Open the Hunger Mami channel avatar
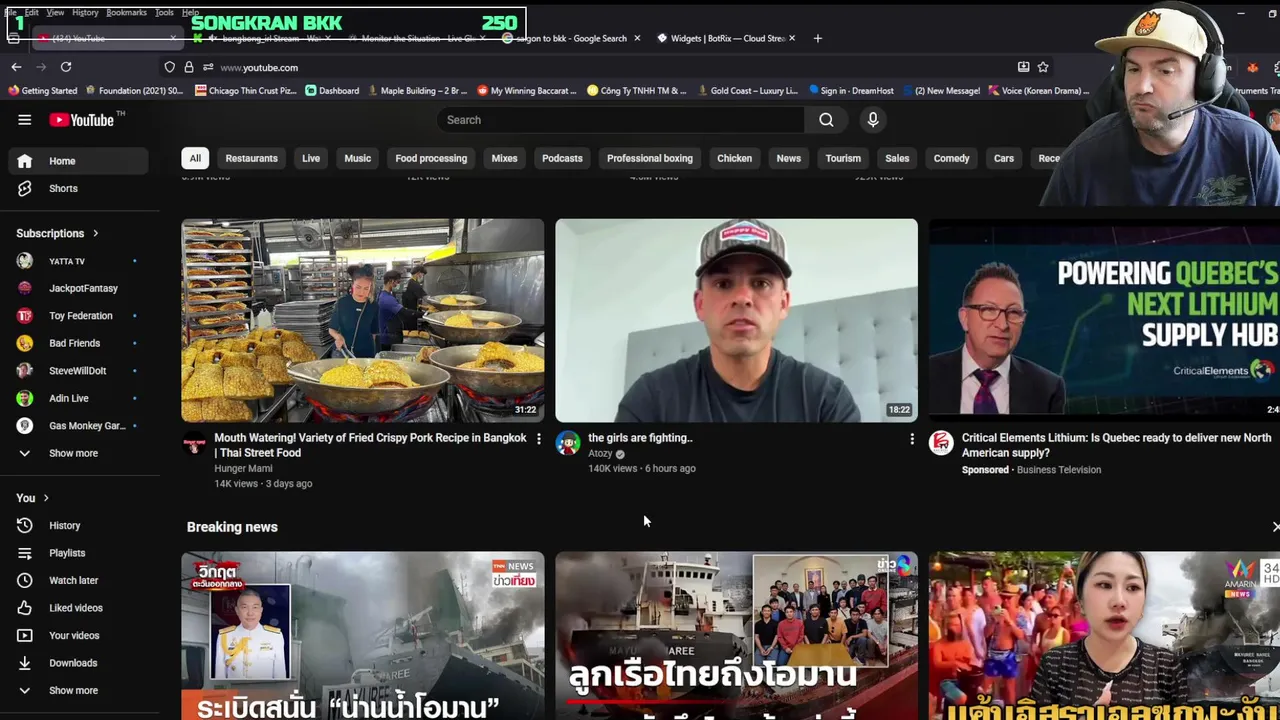The height and width of the screenshot is (720, 1280). coord(194,443)
